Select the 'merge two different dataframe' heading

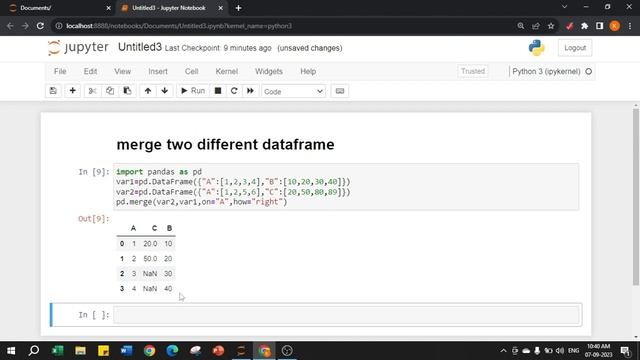point(225,144)
